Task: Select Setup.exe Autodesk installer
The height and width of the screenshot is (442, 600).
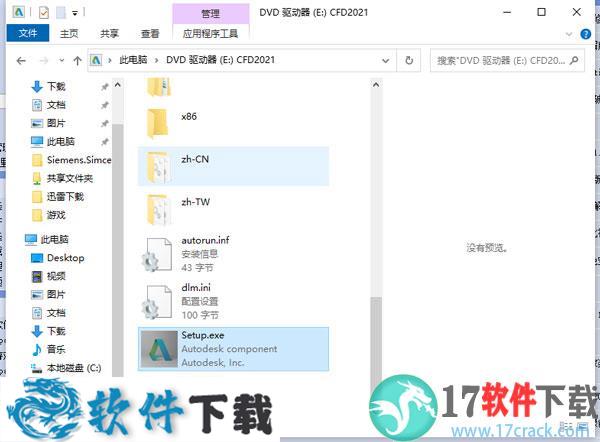Action: point(233,349)
